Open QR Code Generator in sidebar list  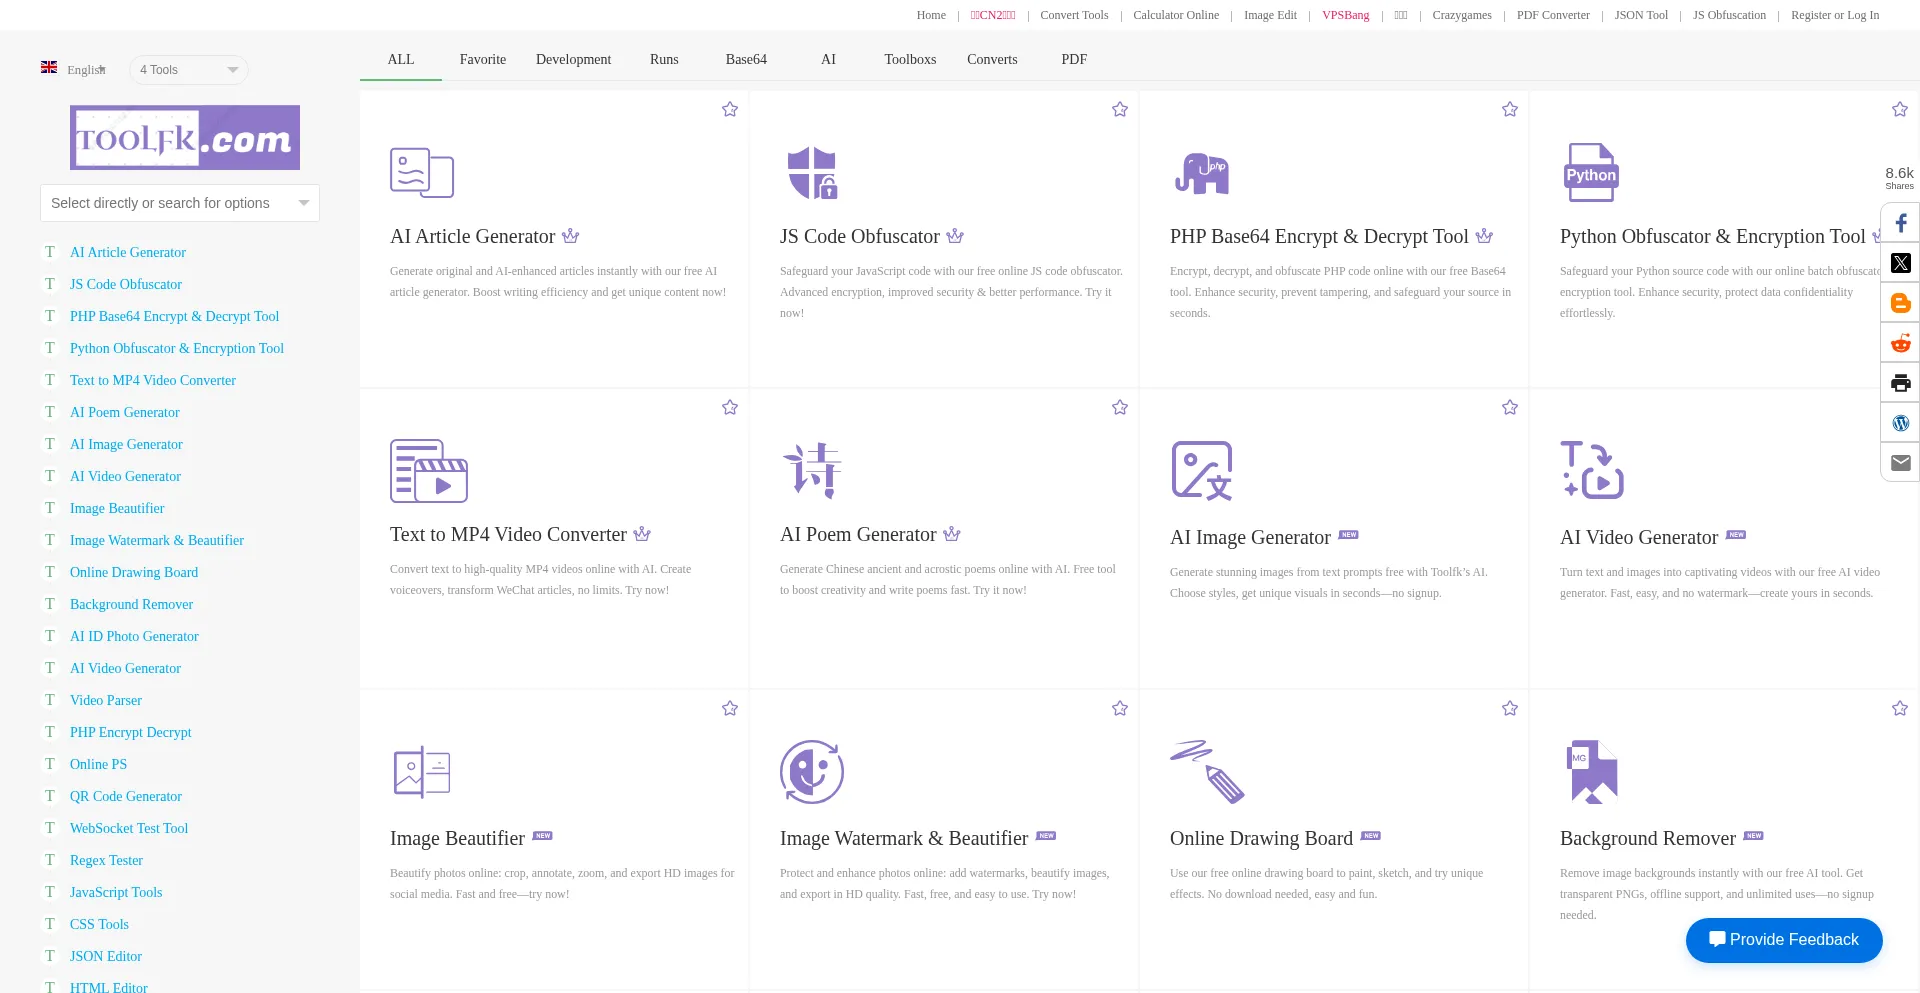tap(126, 796)
